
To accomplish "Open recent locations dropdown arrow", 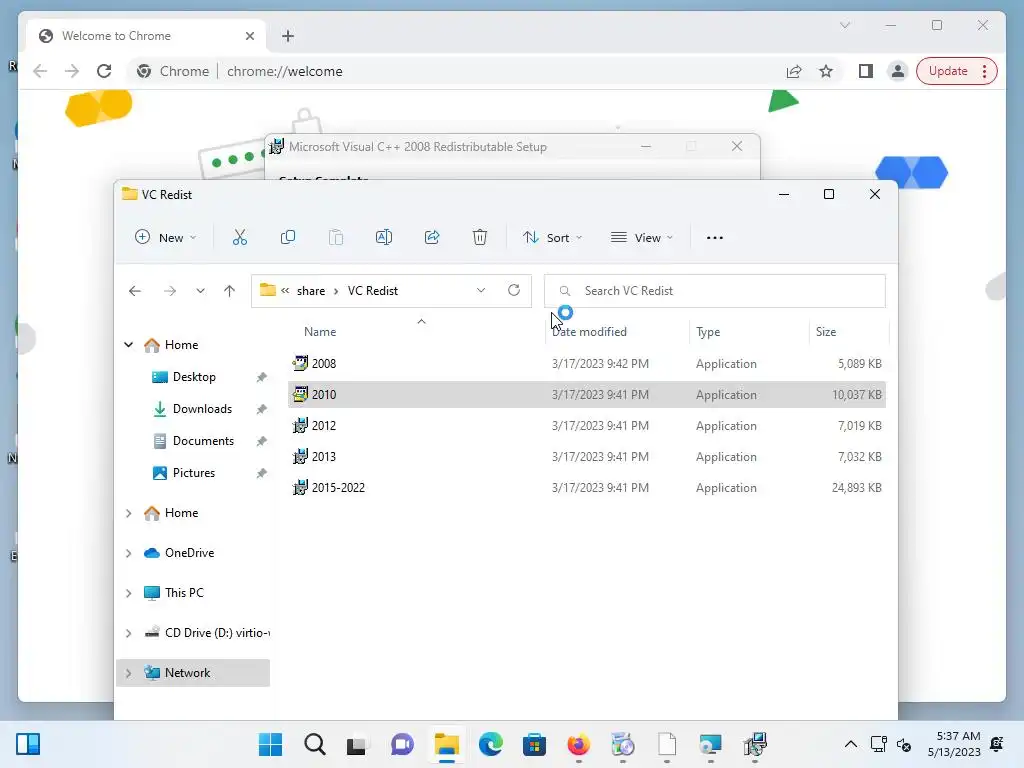I will tap(200, 291).
